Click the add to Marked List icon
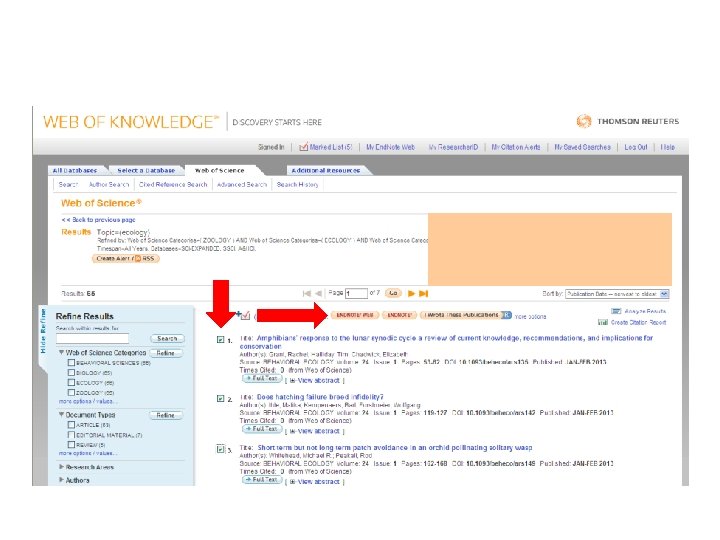Viewport: 720px width, 540px height. tap(243, 315)
